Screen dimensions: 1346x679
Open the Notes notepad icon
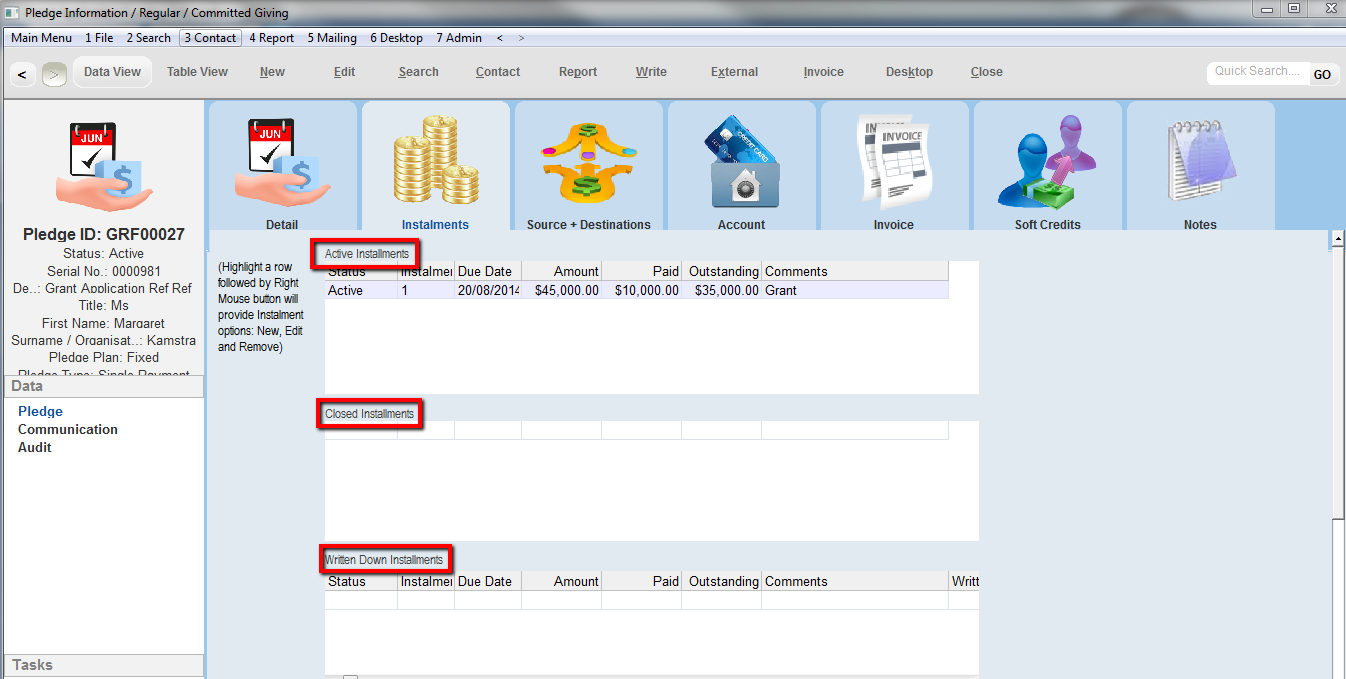(x=1200, y=162)
